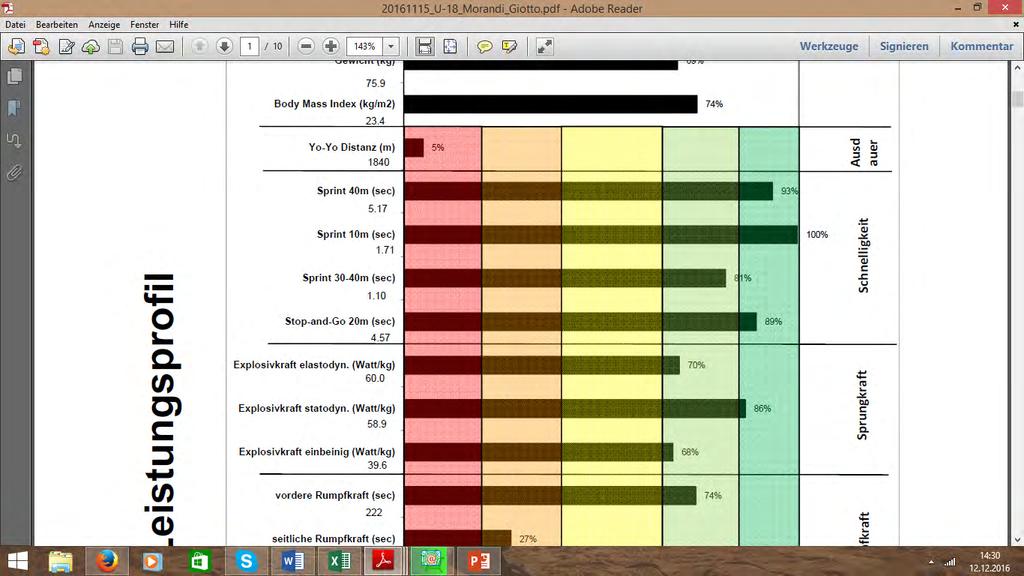
Task: Go to the previous page with the up arrow
Action: coord(200,46)
